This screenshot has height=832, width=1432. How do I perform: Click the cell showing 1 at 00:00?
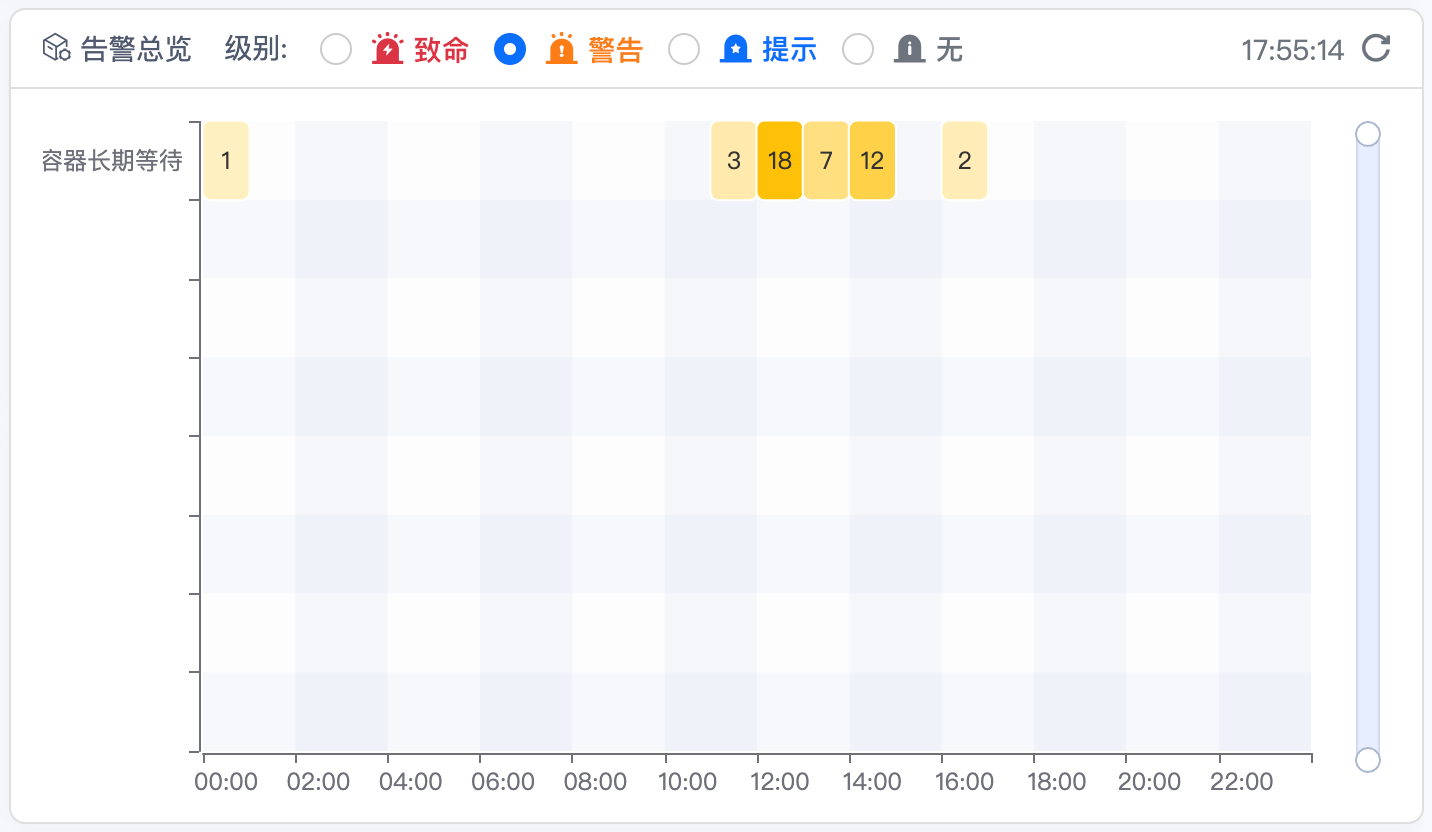[226, 161]
